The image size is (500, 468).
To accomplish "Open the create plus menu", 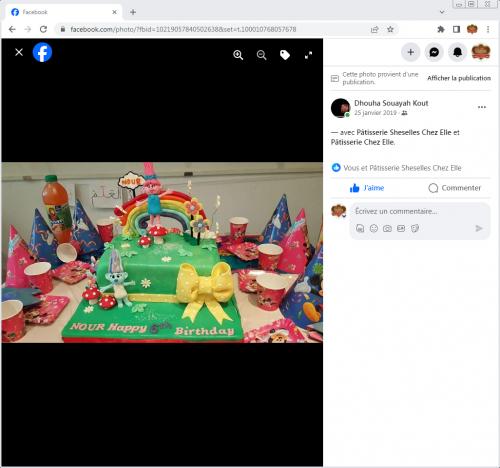I will [411, 52].
